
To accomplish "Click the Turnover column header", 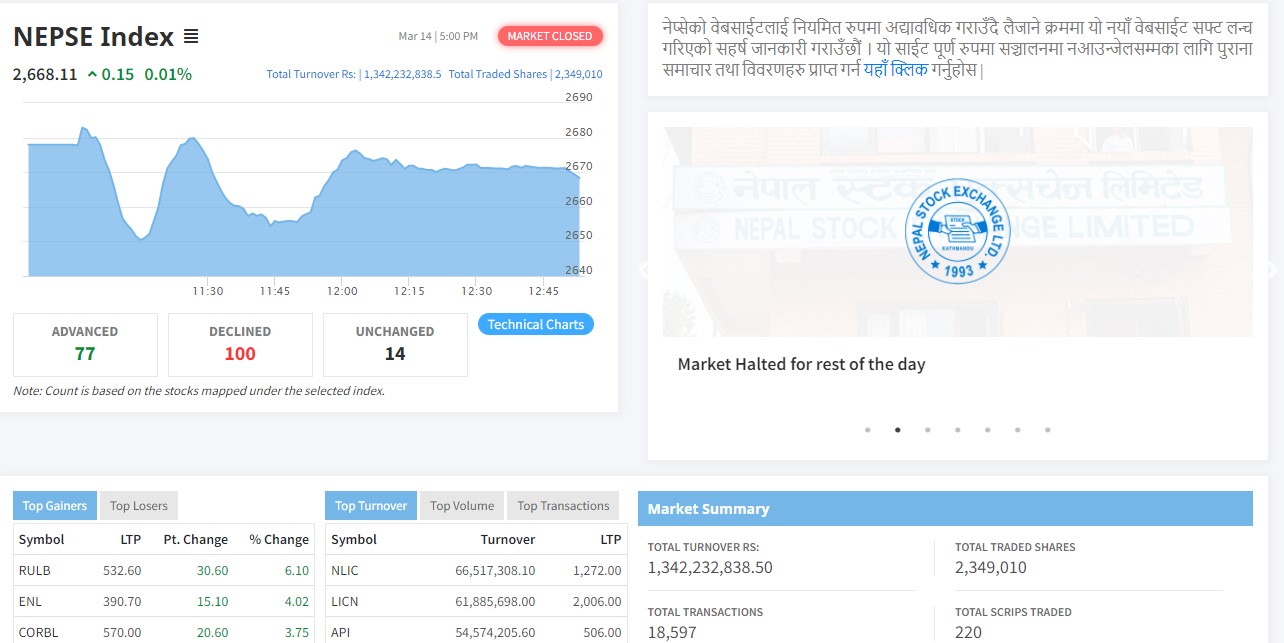I will click(508, 539).
